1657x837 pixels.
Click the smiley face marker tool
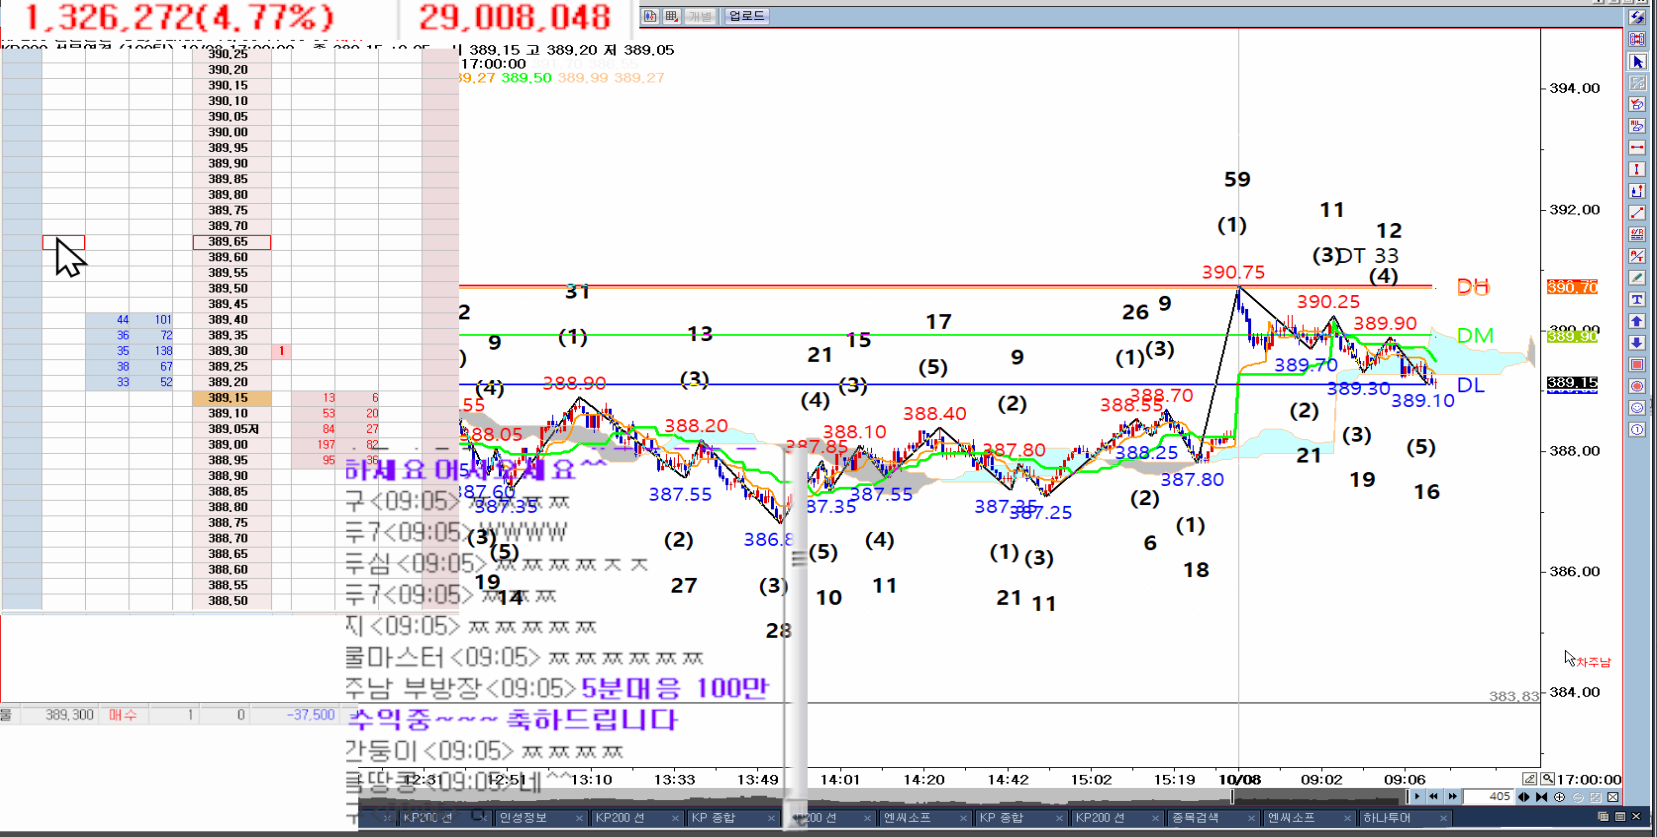tap(1637, 408)
